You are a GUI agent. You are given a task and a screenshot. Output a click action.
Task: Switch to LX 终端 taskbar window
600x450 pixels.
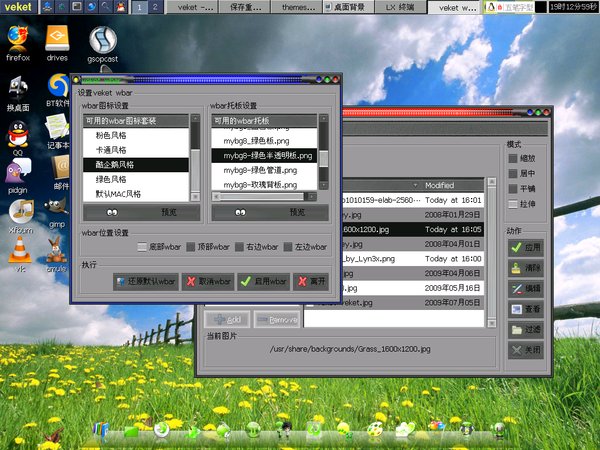[400, 8]
